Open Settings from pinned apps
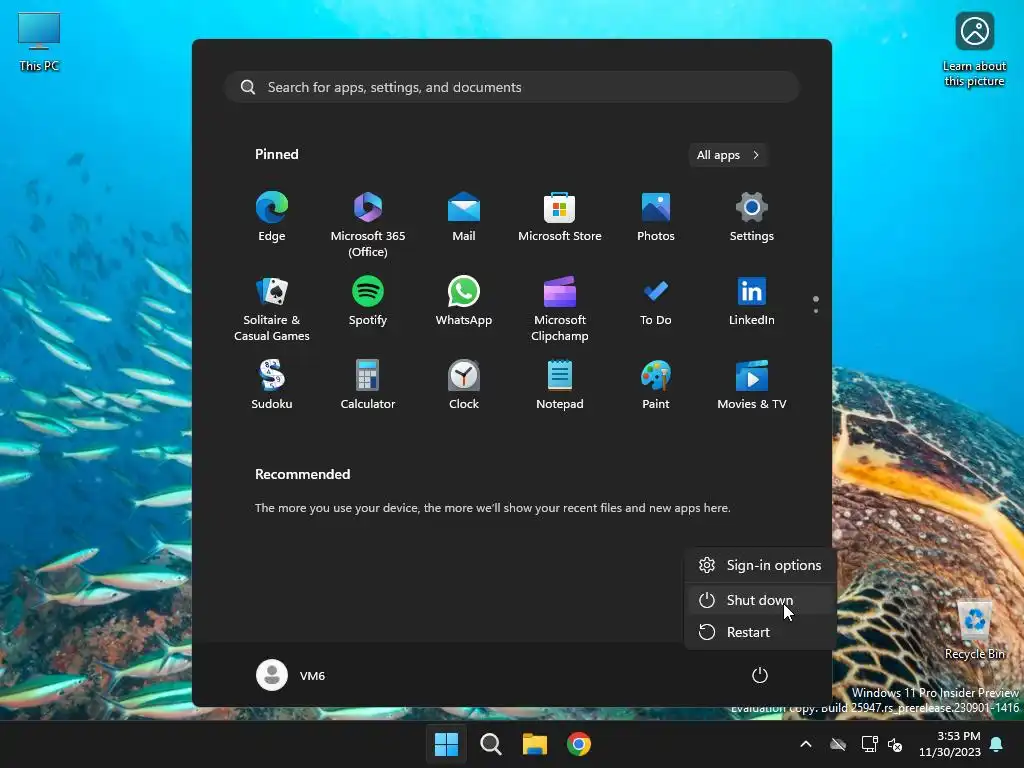The image size is (1024, 768). click(x=752, y=217)
